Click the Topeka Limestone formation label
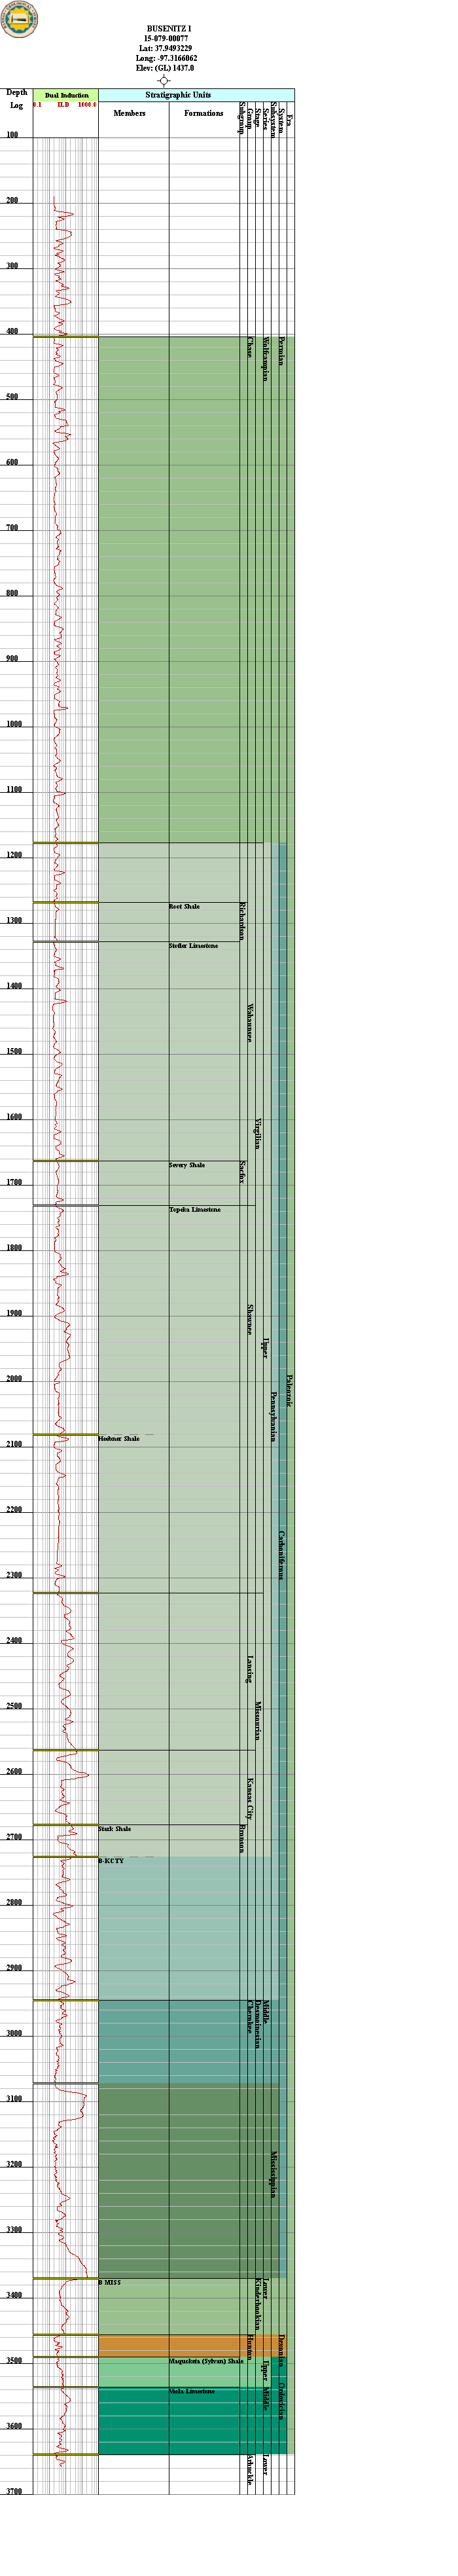This screenshot has height=2576, width=458. click(195, 1210)
